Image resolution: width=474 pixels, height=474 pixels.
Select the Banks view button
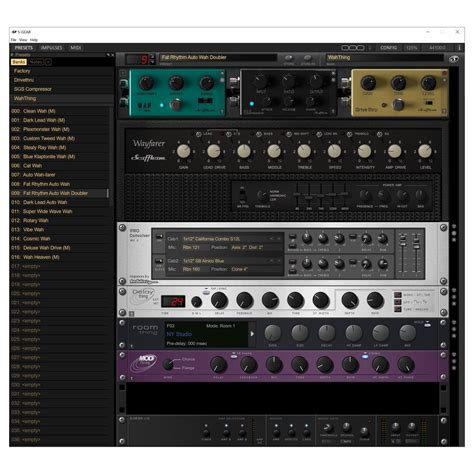(19, 62)
